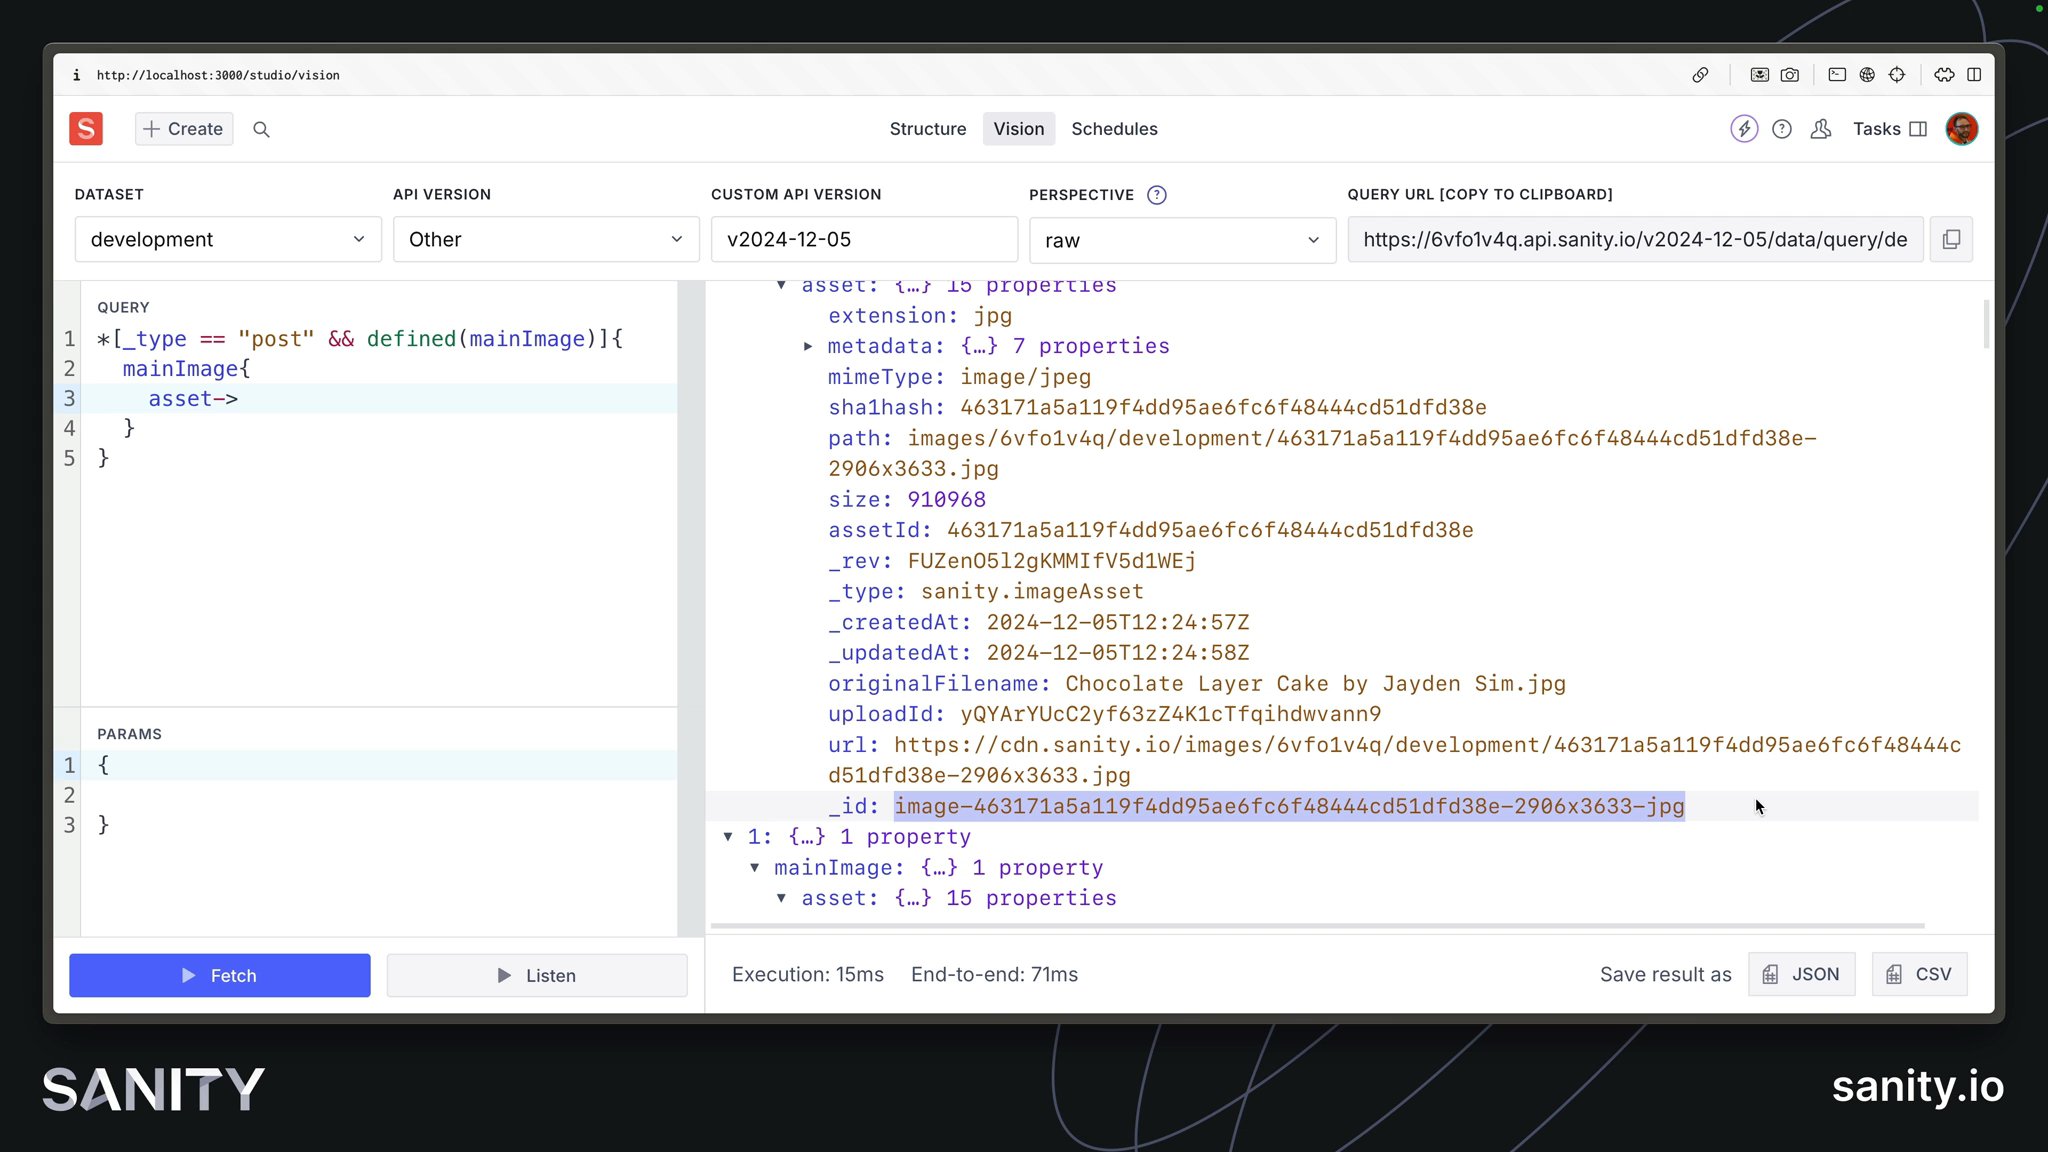Screen dimensions: 2048x1152
Task: Select the Structure tab
Action: tap(927, 128)
